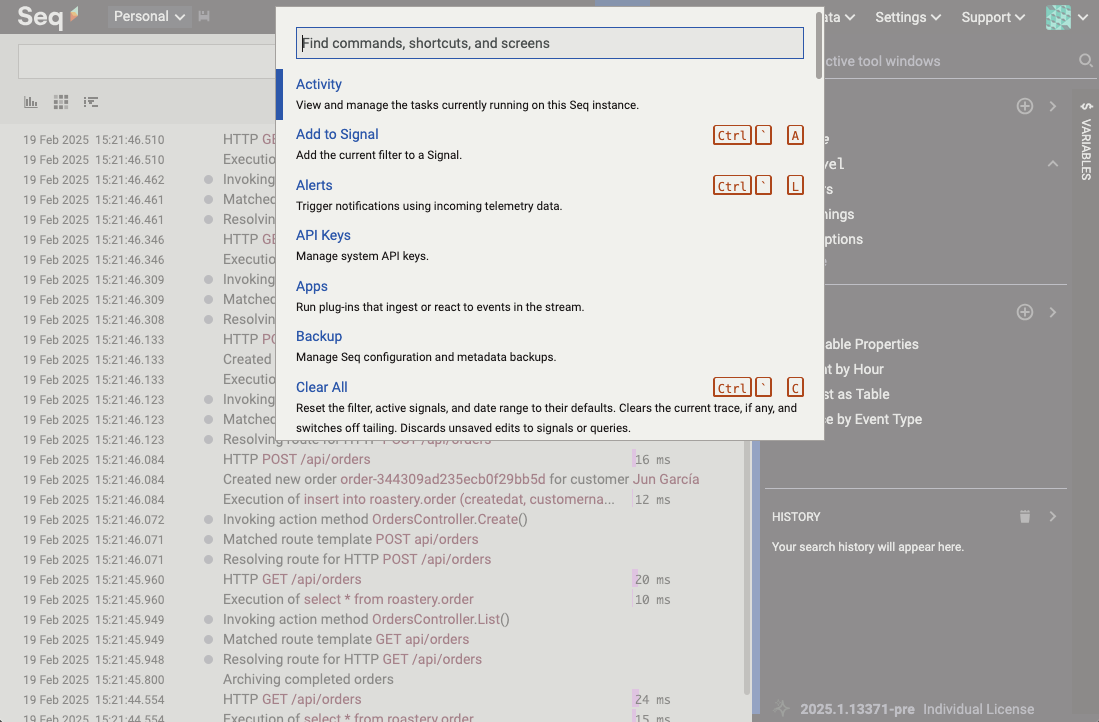The width and height of the screenshot is (1099, 722).
Task: Click 'HTTP GET /api/orders' at 15:21:45.960
Action: point(292,579)
